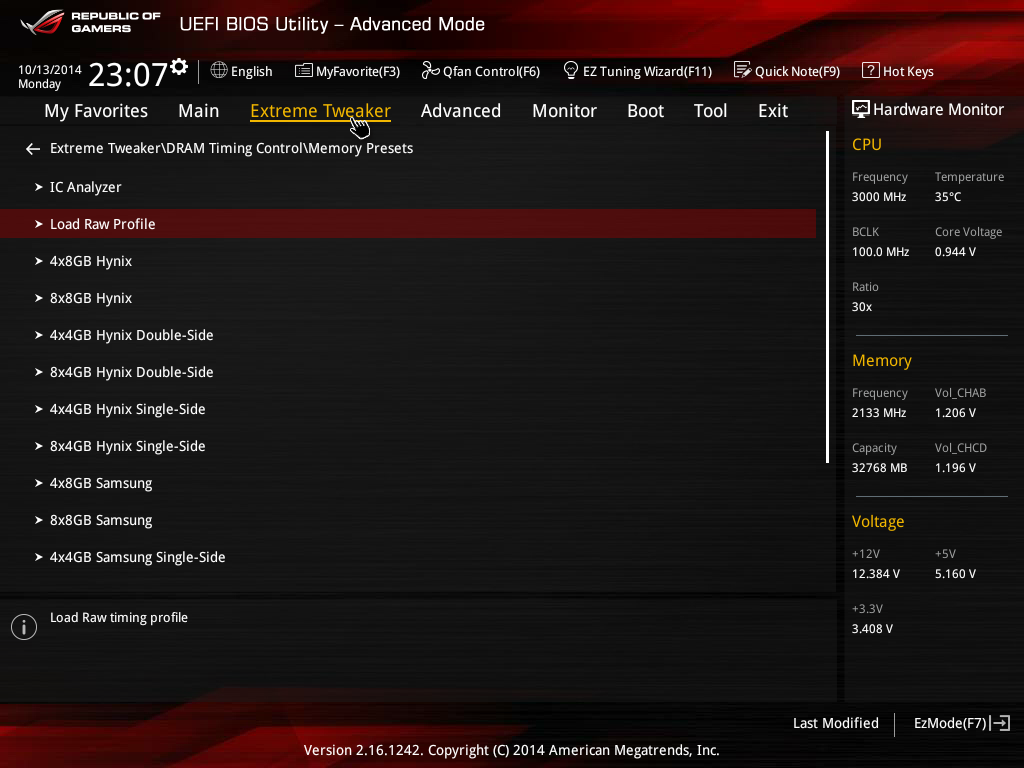1024x768 pixels.
Task: Click the vertical scrollbar of the preset list
Action: (827, 297)
